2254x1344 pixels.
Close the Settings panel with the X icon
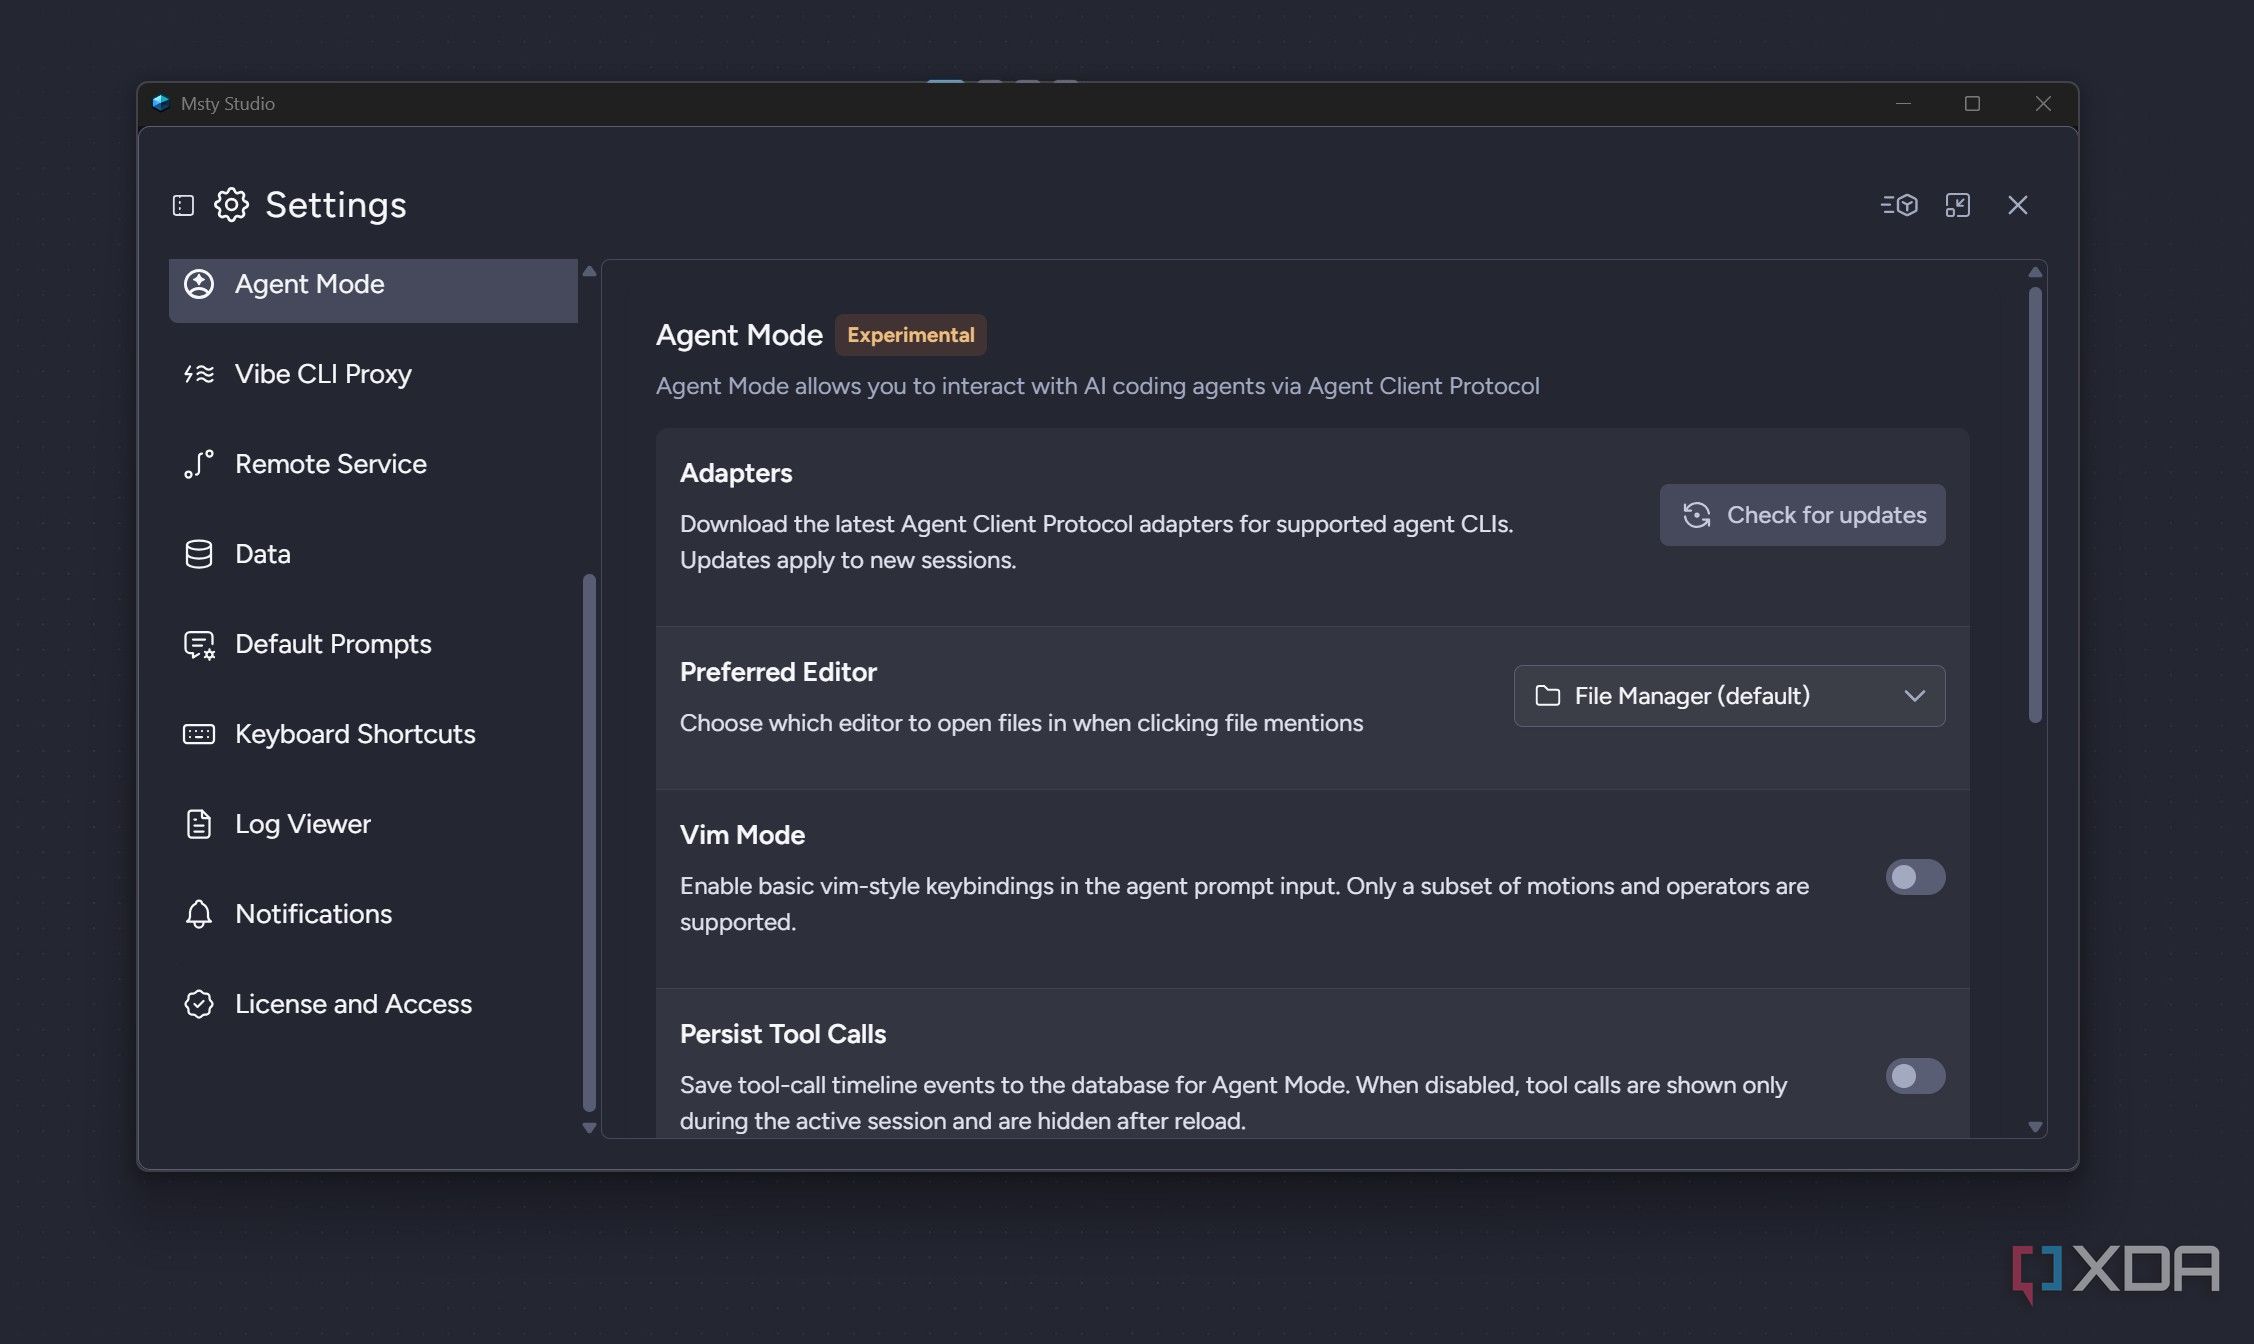2018,205
